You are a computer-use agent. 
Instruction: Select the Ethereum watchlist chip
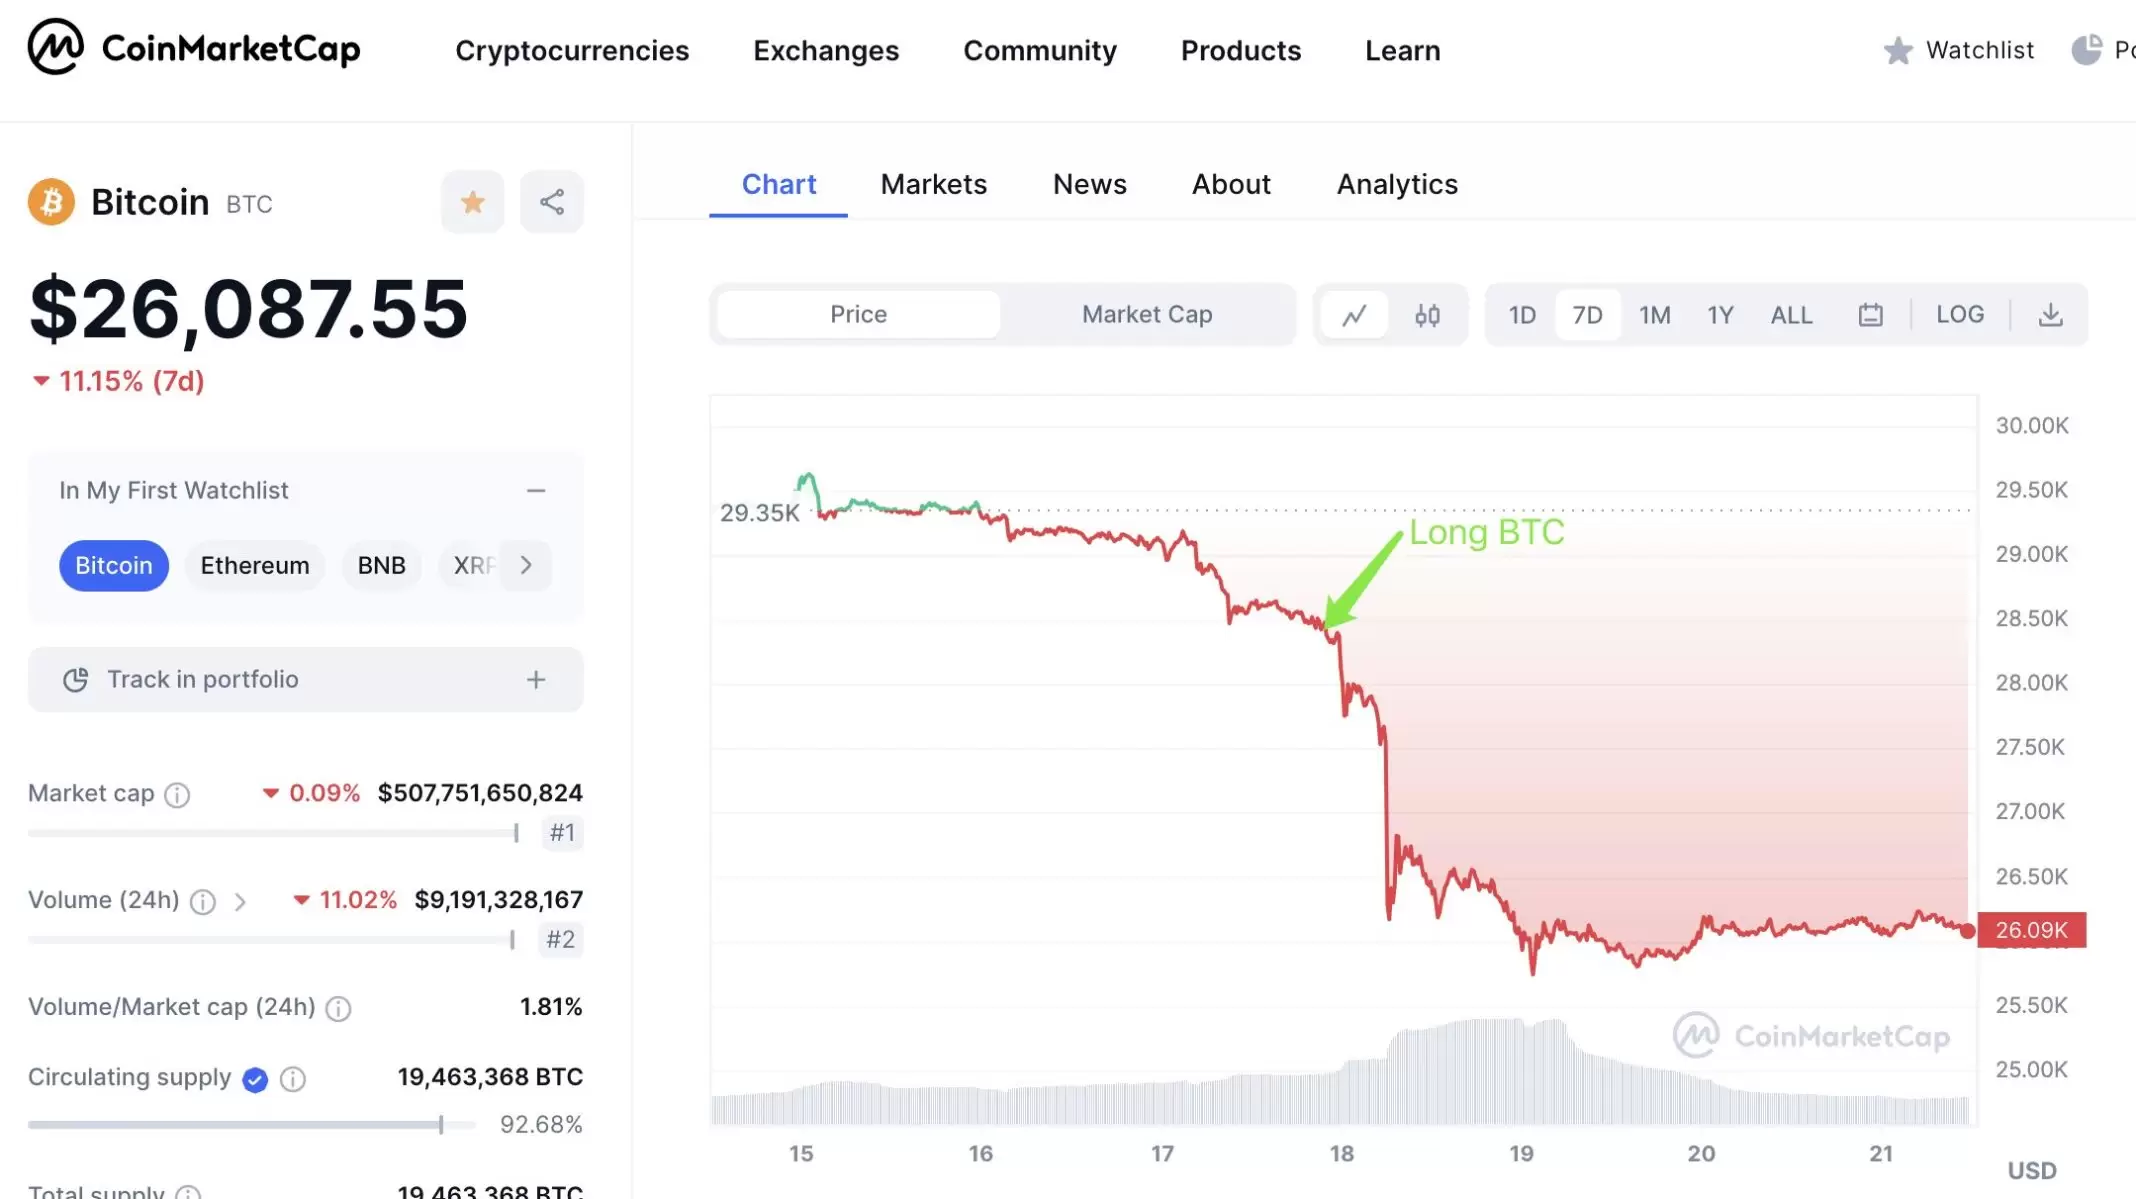(254, 565)
